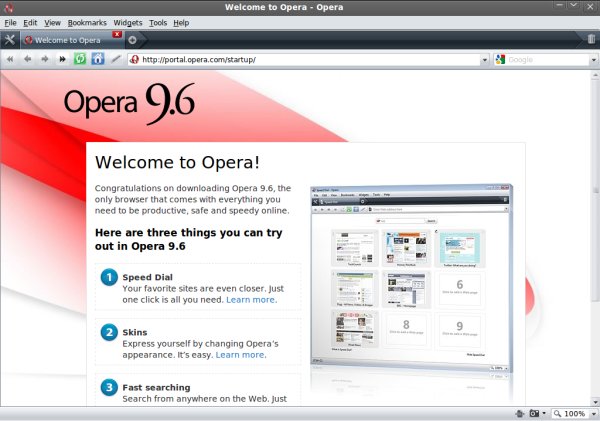This screenshot has height=421, width=600.
Task: Reload the current page
Action: 80,59
